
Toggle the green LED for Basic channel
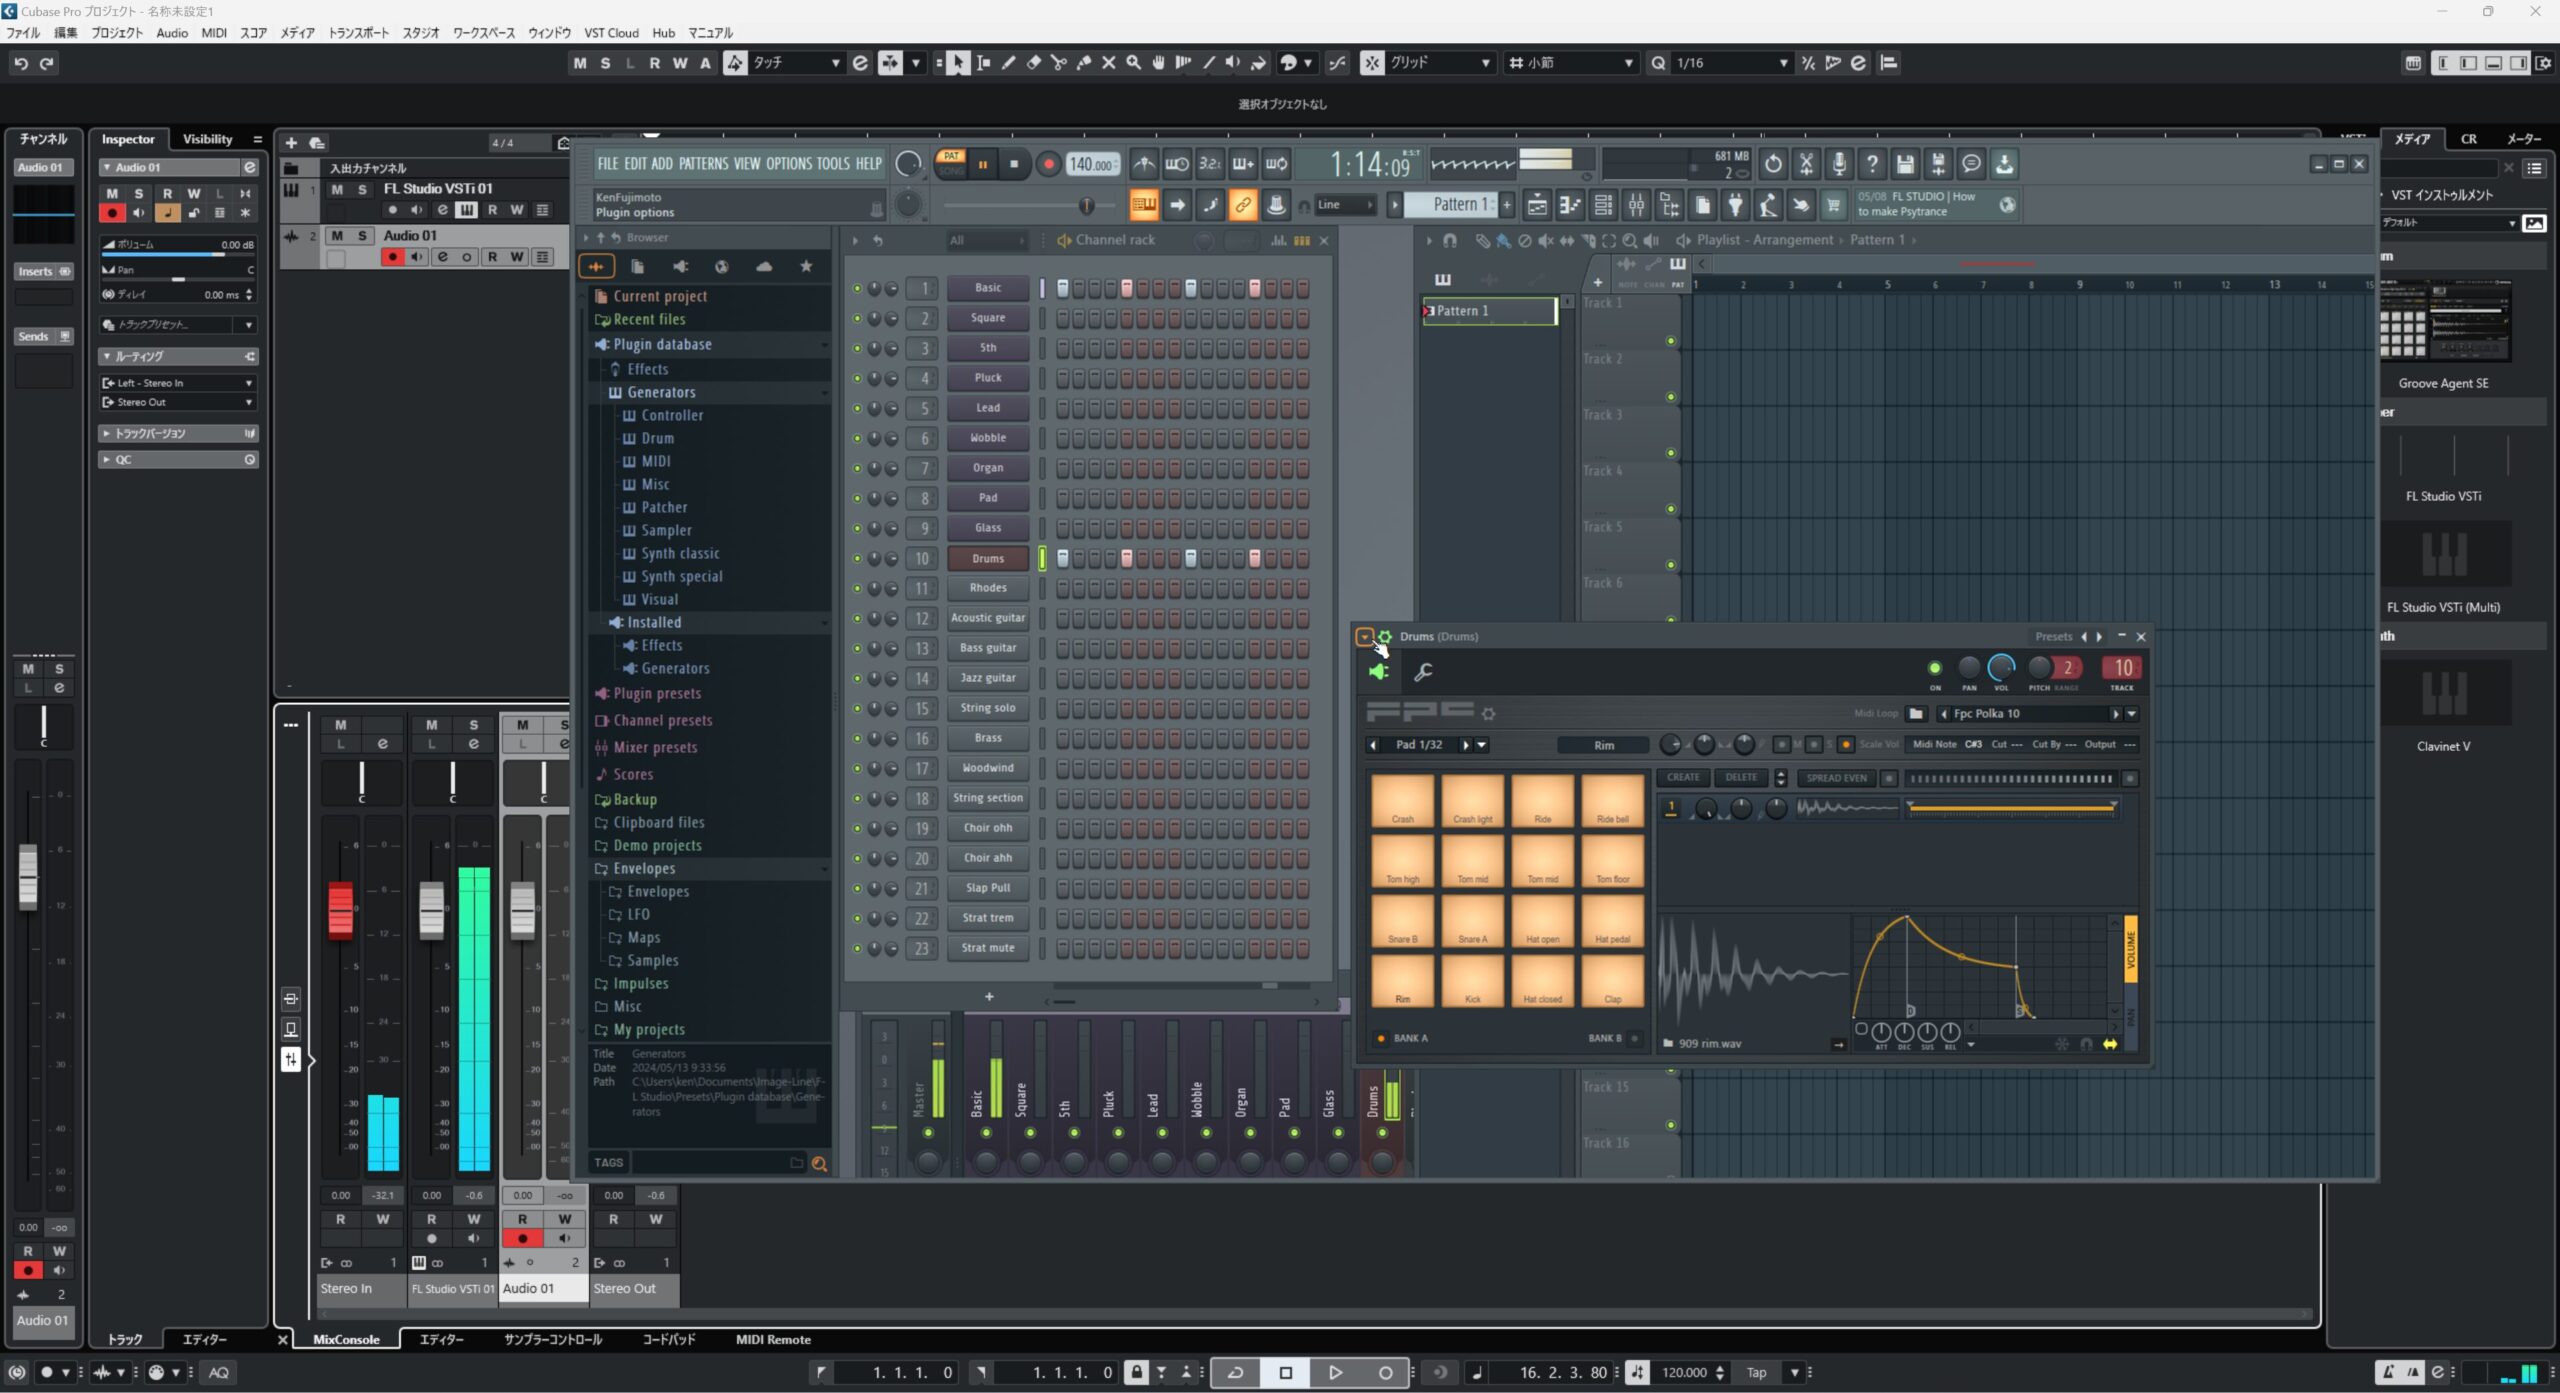pos(857,289)
